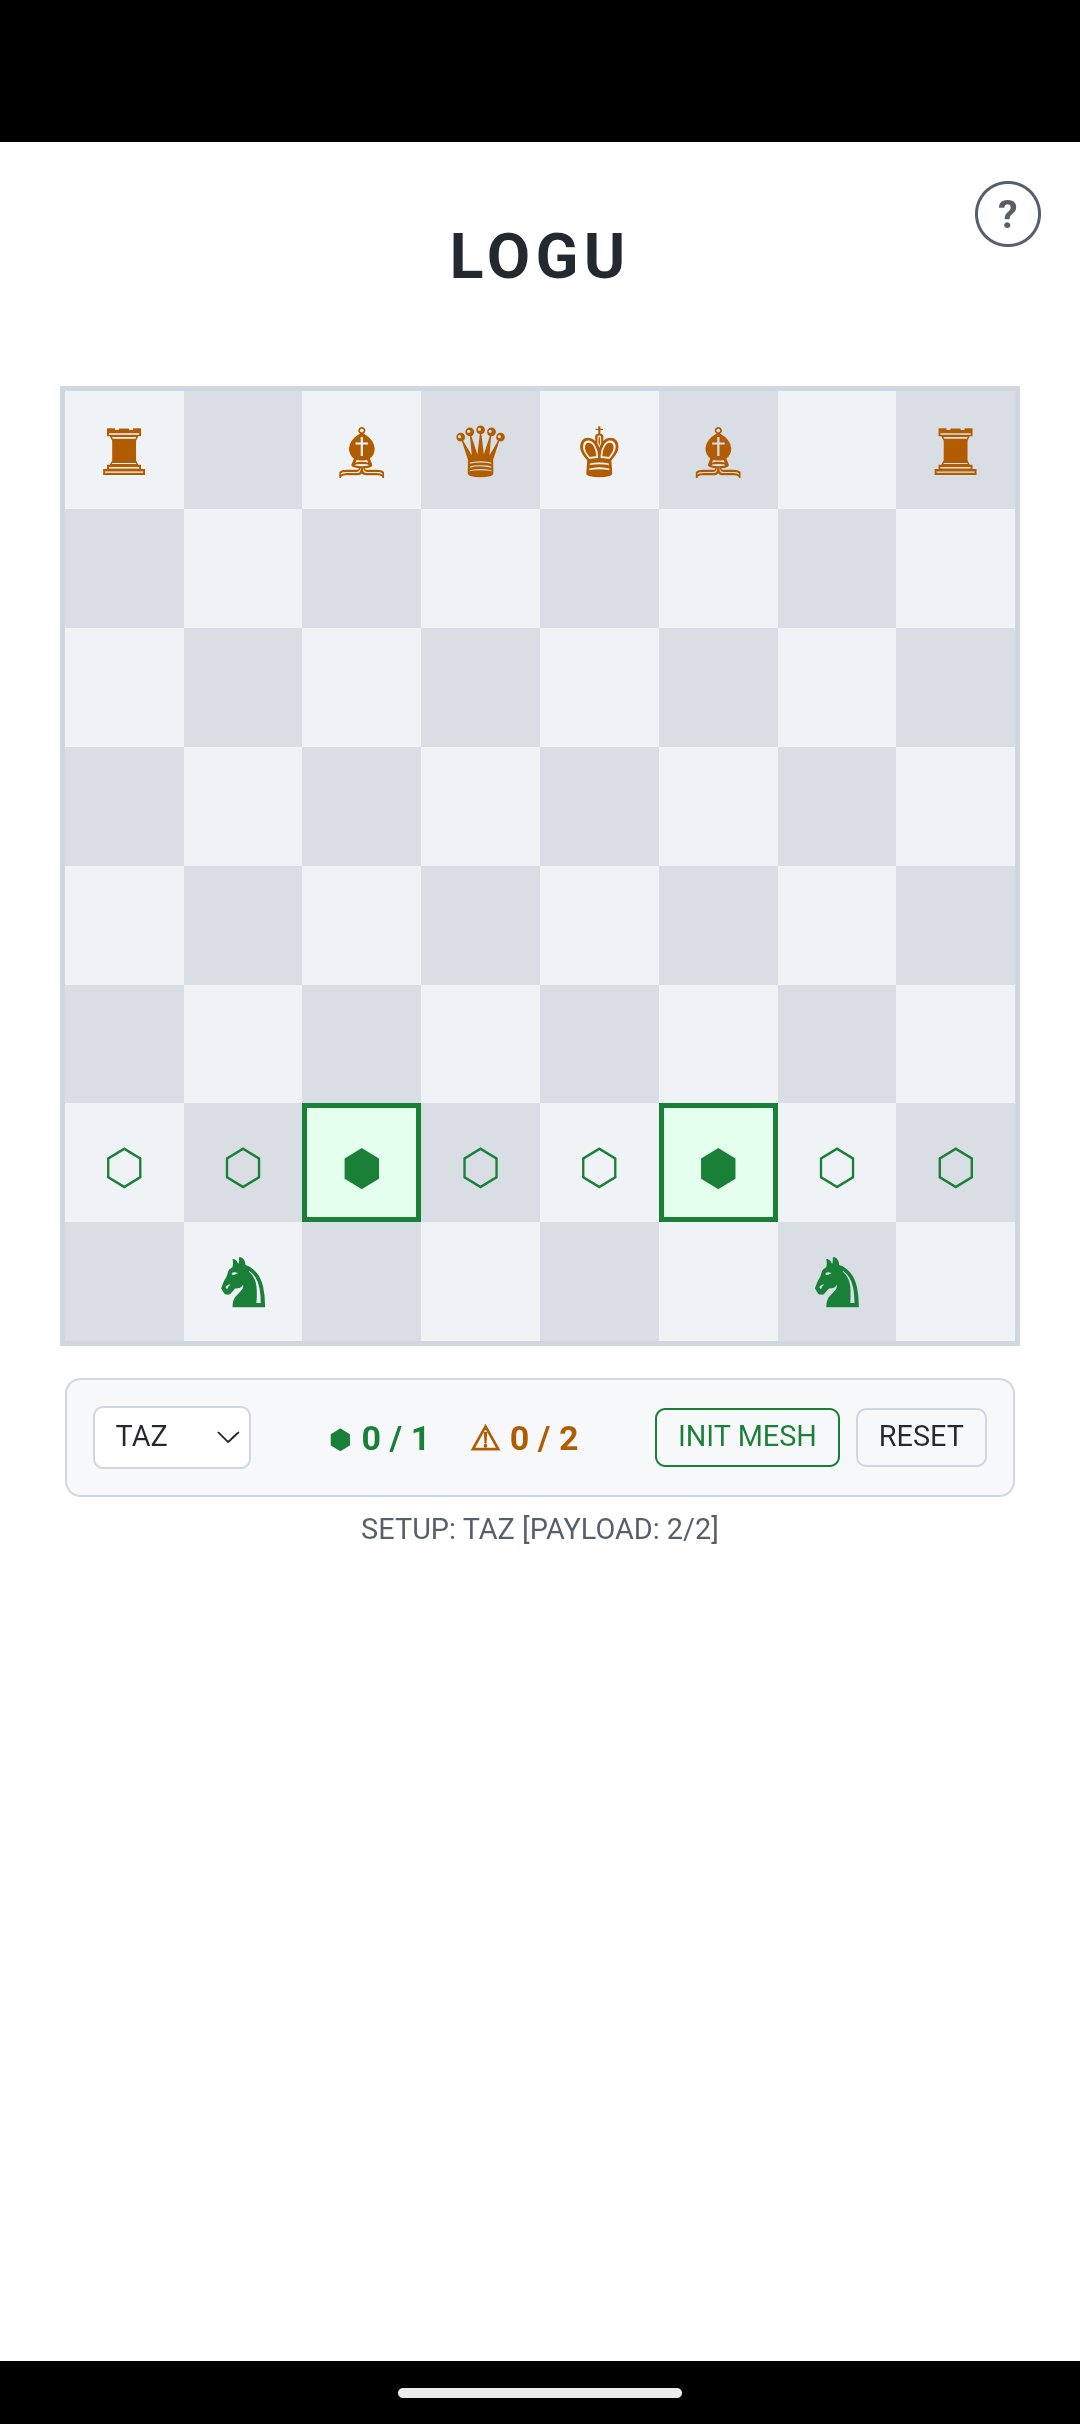Toggle the hollow hexagon below the queen's column
This screenshot has height=2424, width=1080.
pyautogui.click(x=480, y=1167)
